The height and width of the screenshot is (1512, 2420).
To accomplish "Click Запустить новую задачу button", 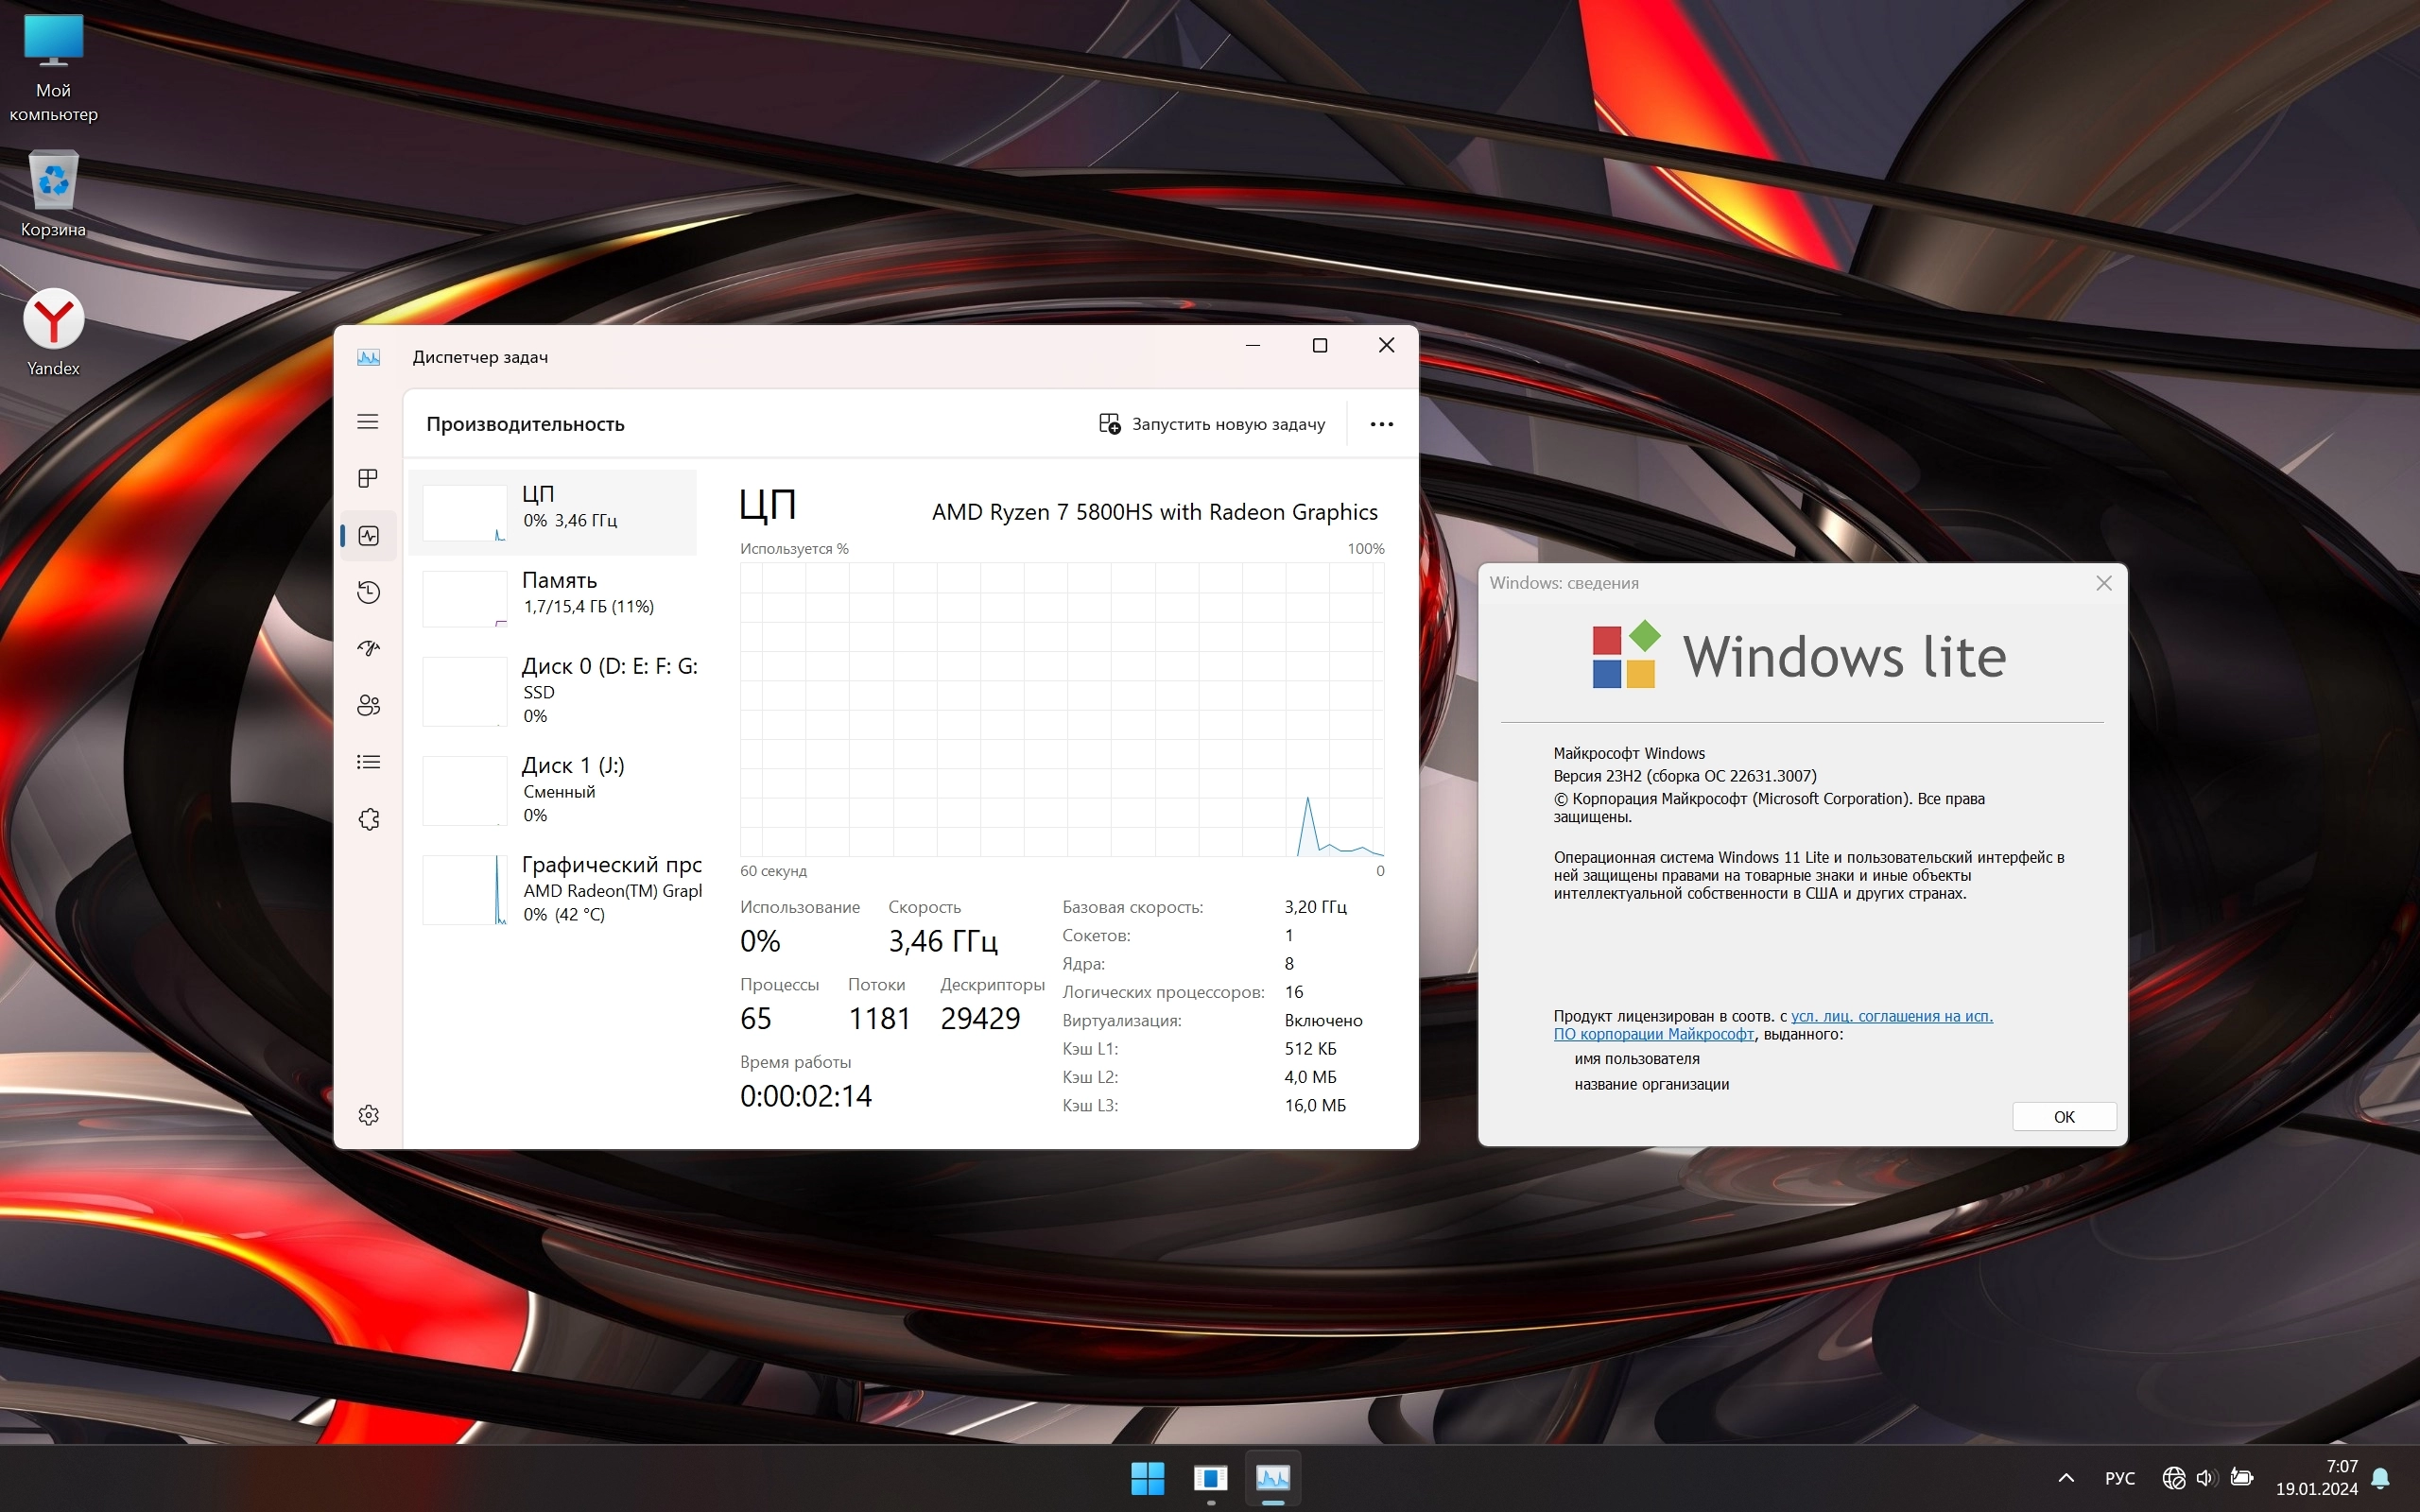I will (x=1212, y=424).
